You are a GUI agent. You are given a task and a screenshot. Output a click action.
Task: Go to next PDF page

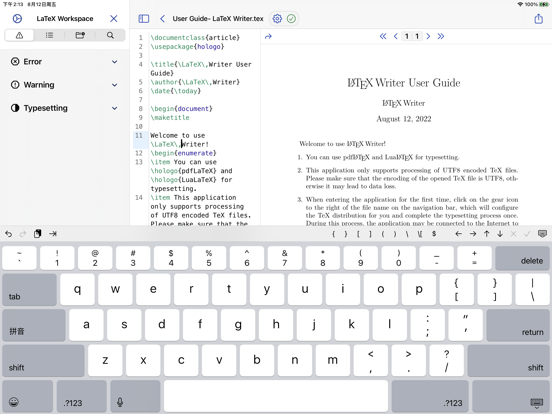click(x=428, y=36)
